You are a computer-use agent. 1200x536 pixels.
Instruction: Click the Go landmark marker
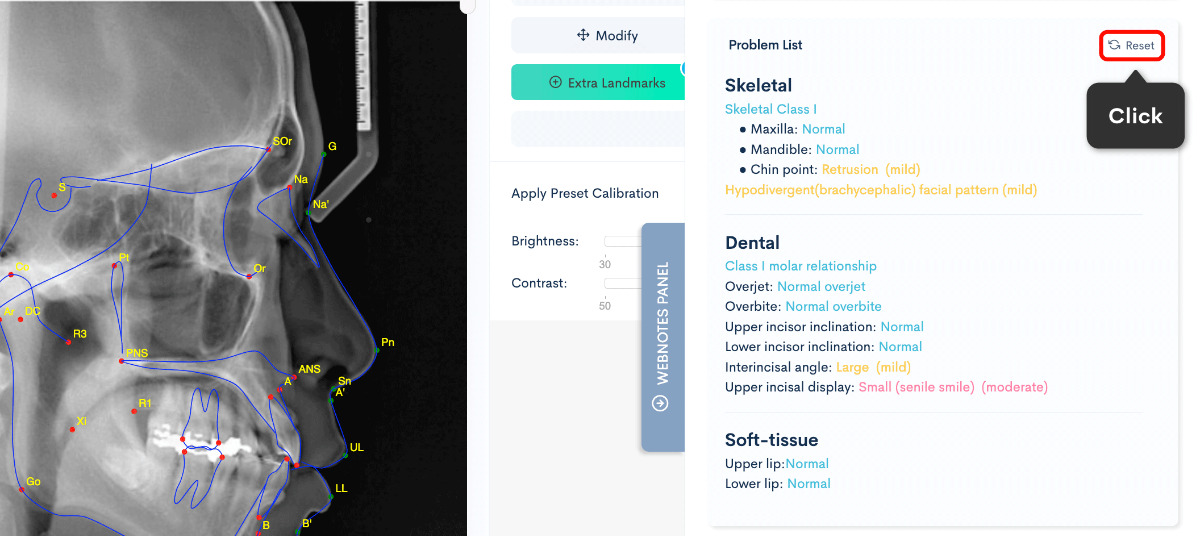[x=21, y=488]
